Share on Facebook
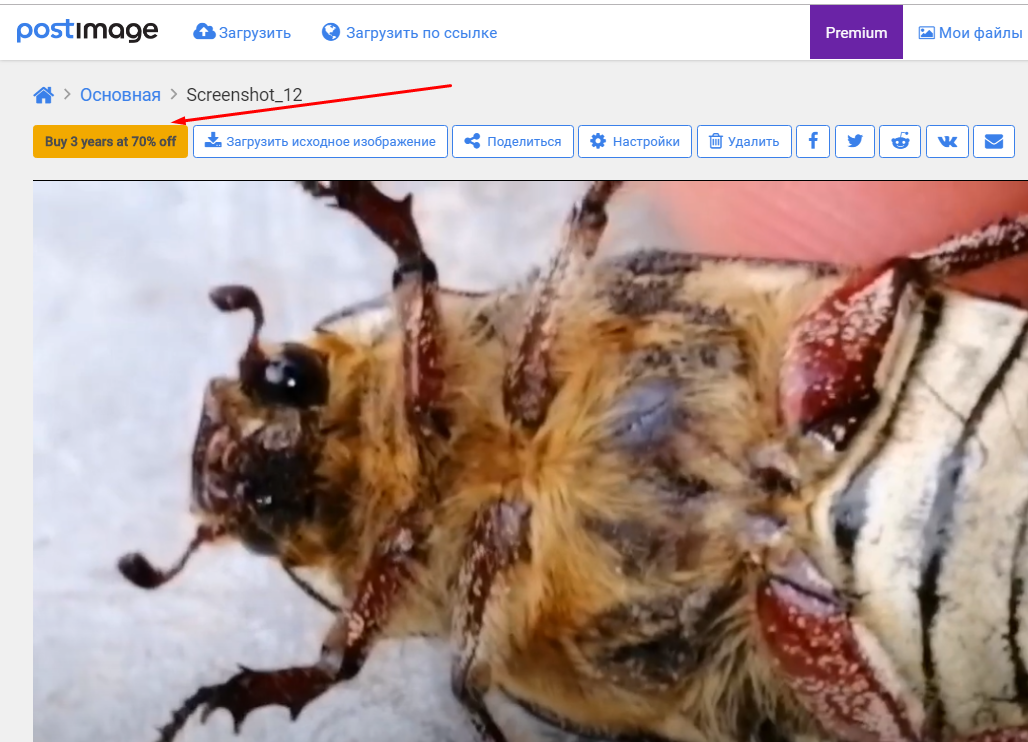The height and width of the screenshot is (742, 1028). (x=813, y=142)
